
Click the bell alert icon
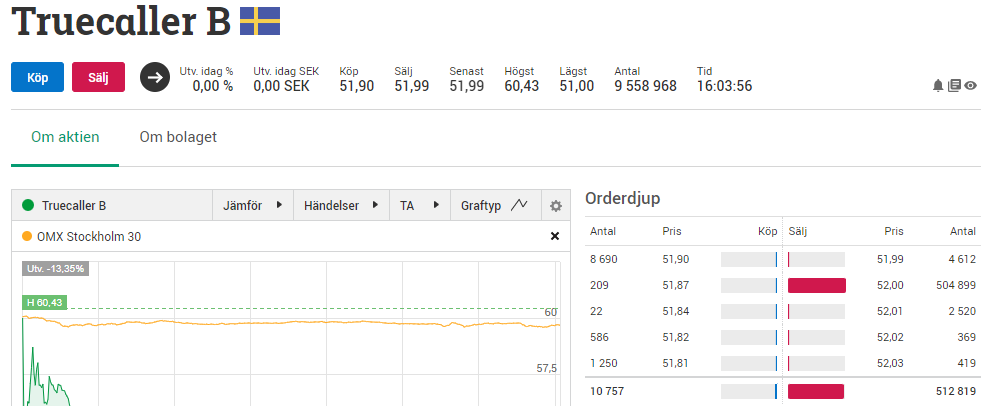tap(938, 86)
